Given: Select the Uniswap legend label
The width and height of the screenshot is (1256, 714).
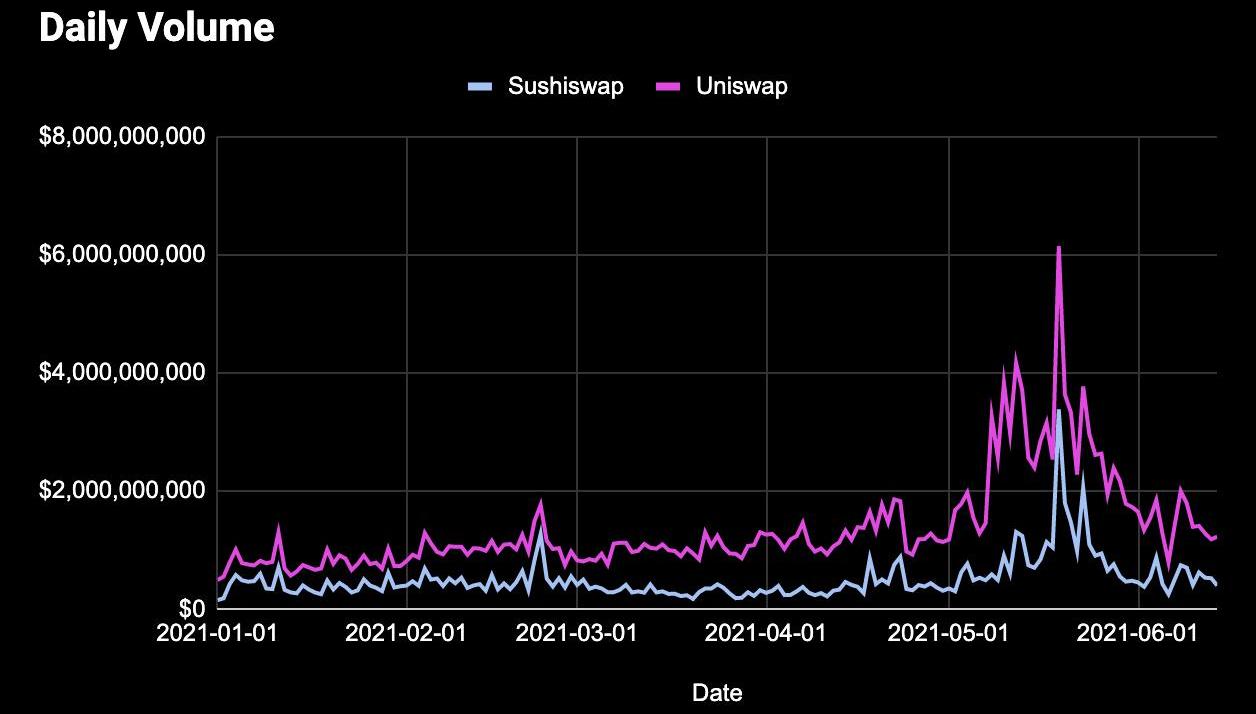Looking at the screenshot, I should (x=741, y=86).
